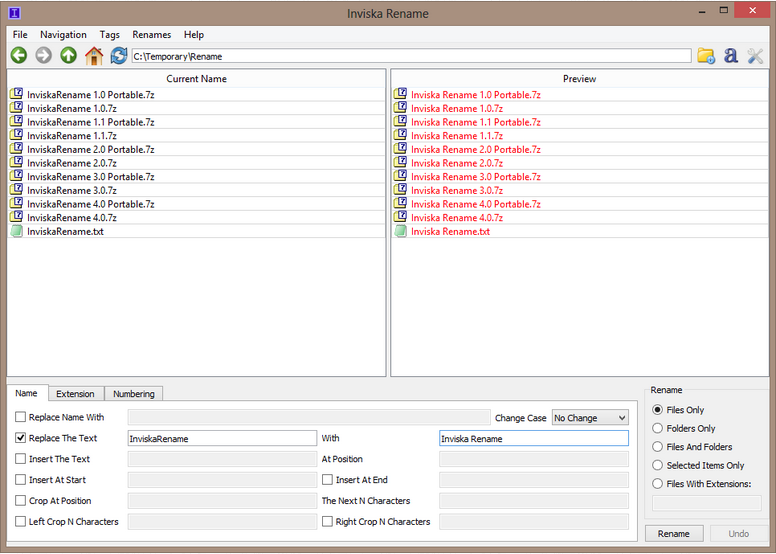Open the File menu

coord(20,35)
